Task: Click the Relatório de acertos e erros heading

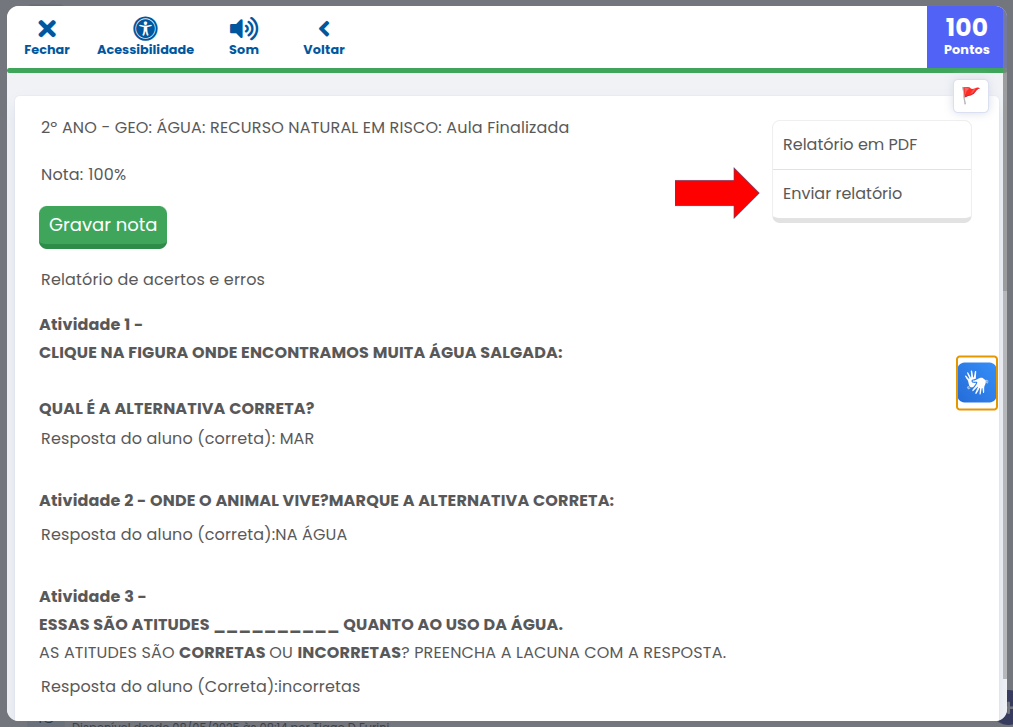Action: 152,280
